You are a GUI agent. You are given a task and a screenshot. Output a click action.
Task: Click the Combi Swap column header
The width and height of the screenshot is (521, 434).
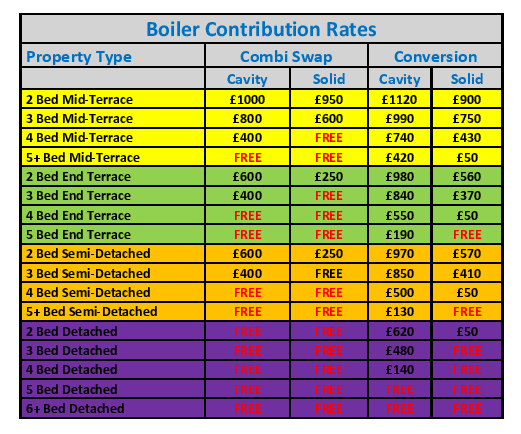click(286, 56)
